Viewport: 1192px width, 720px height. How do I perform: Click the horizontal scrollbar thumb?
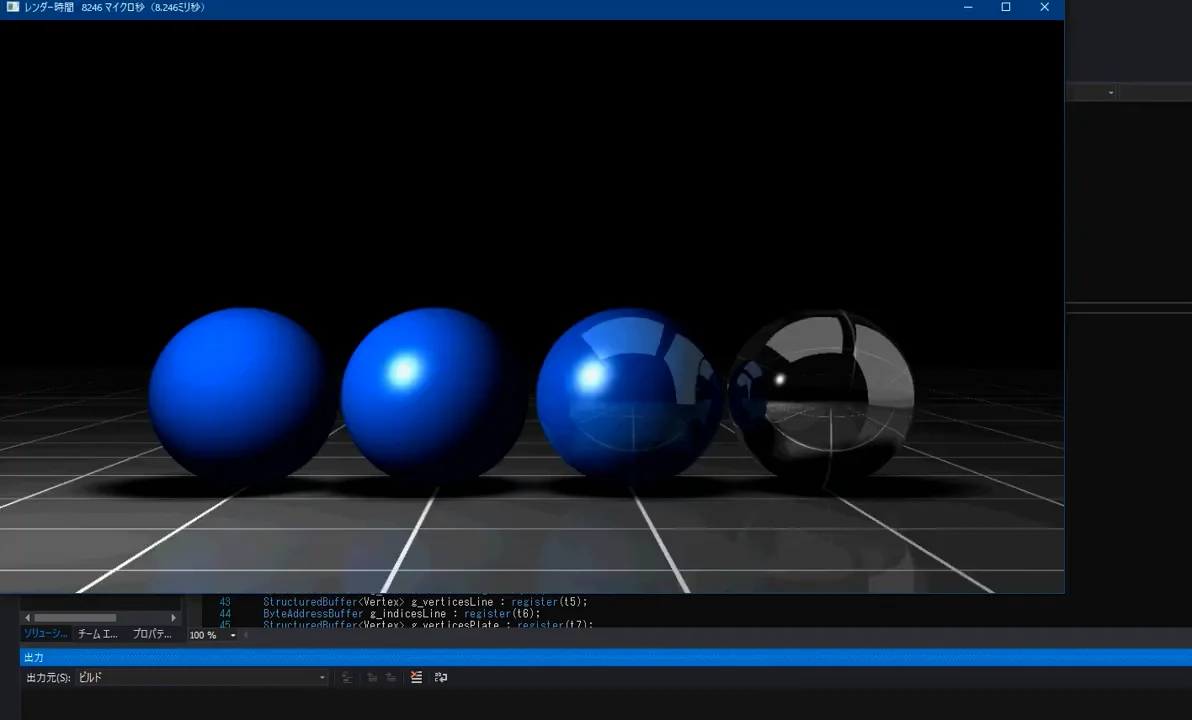(x=75, y=618)
